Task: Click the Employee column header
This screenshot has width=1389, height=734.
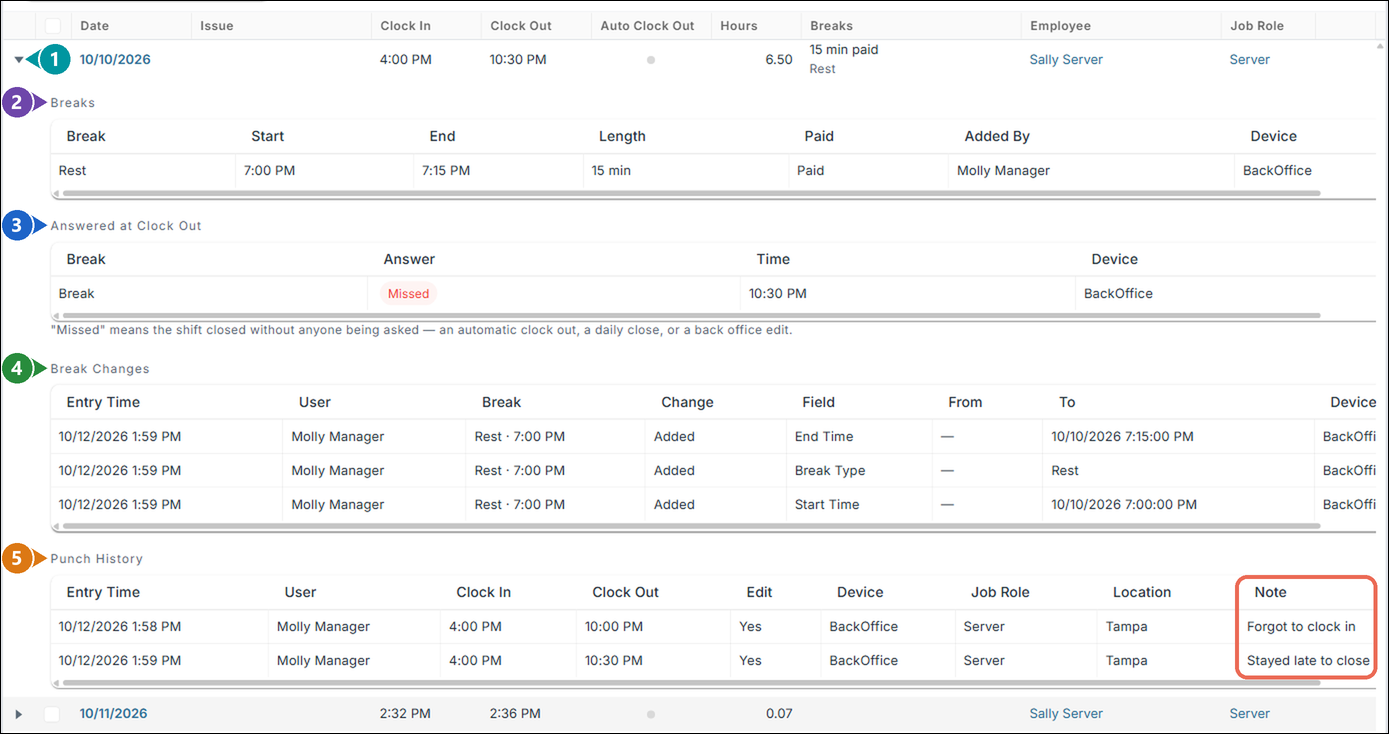Action: pos(1060,26)
